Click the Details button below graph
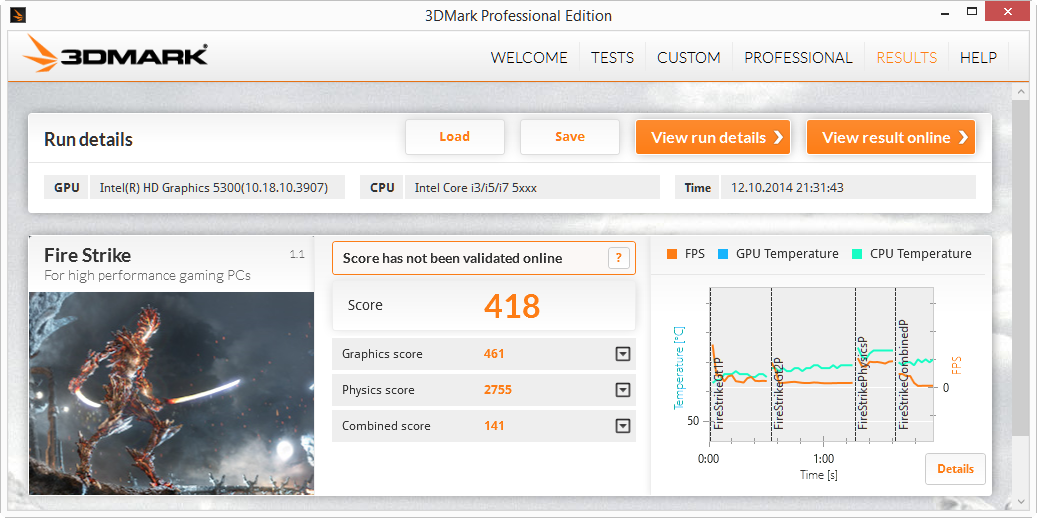The image size is (1037, 518). pos(955,468)
